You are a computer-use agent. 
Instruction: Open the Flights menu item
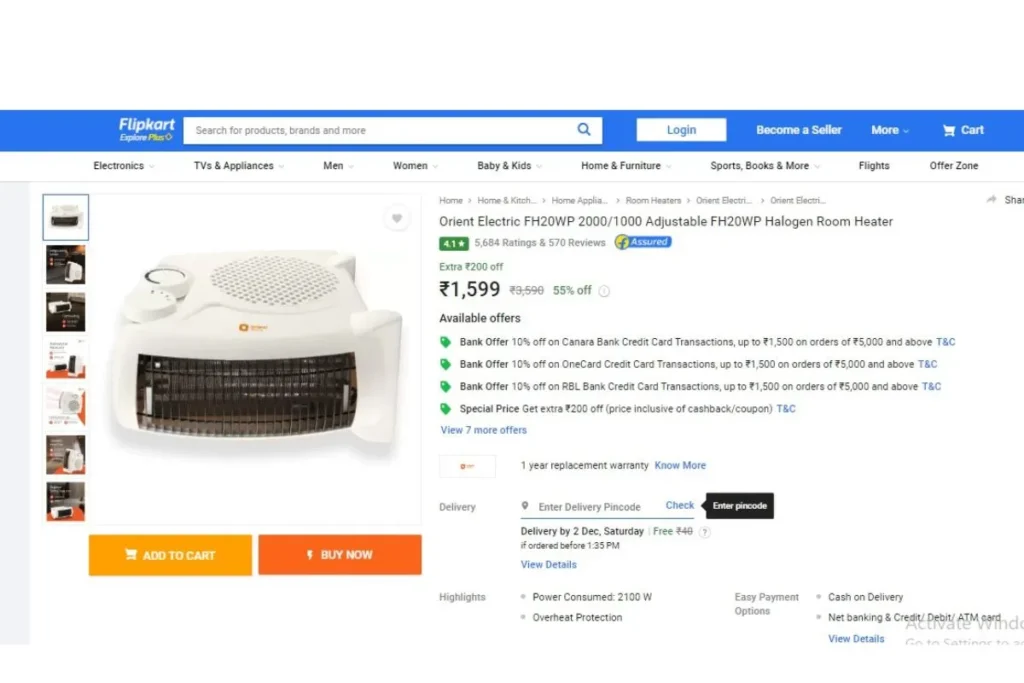(x=874, y=166)
